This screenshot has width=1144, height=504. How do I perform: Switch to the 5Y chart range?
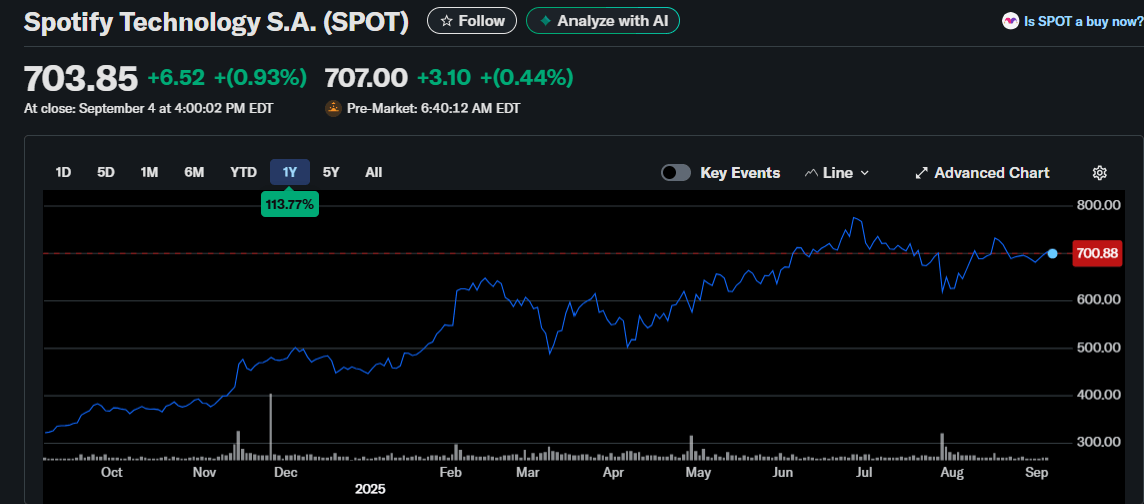pos(331,172)
